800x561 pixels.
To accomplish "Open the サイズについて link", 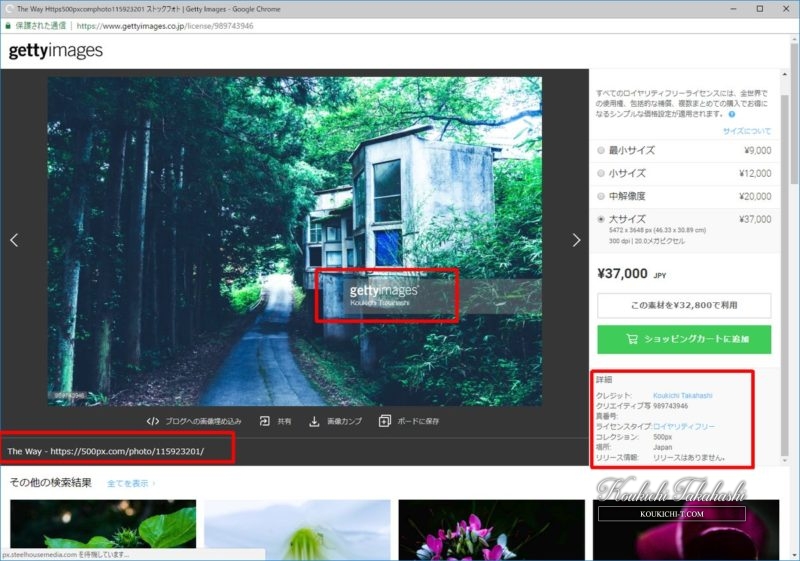I will (746, 131).
